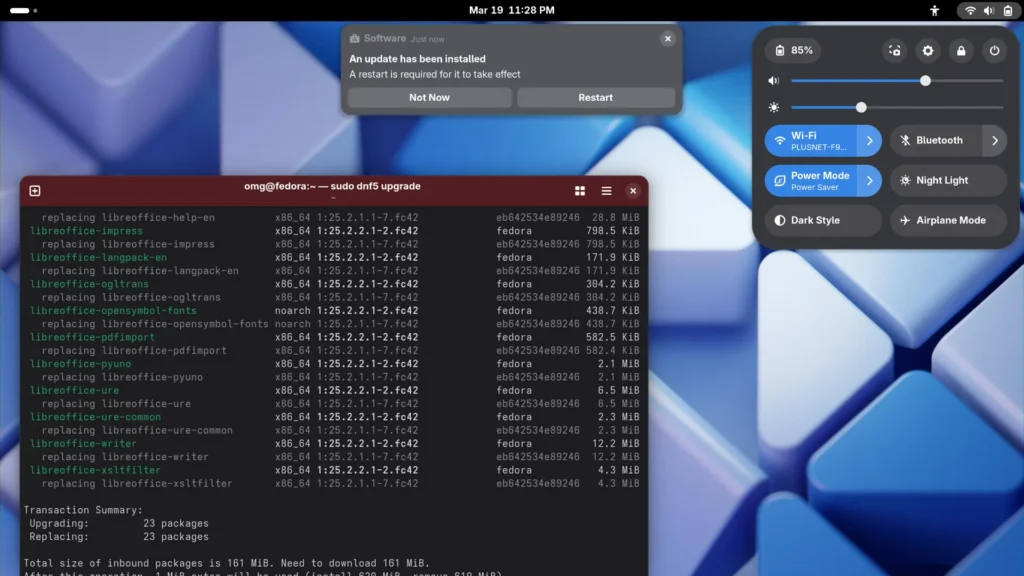
Task: Expand Bluetooth device options
Action: [994, 140]
